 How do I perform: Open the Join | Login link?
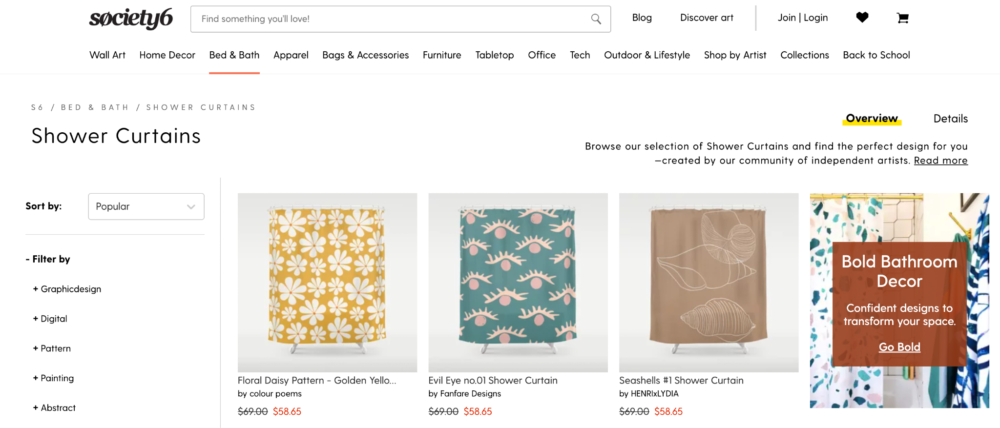(x=803, y=18)
